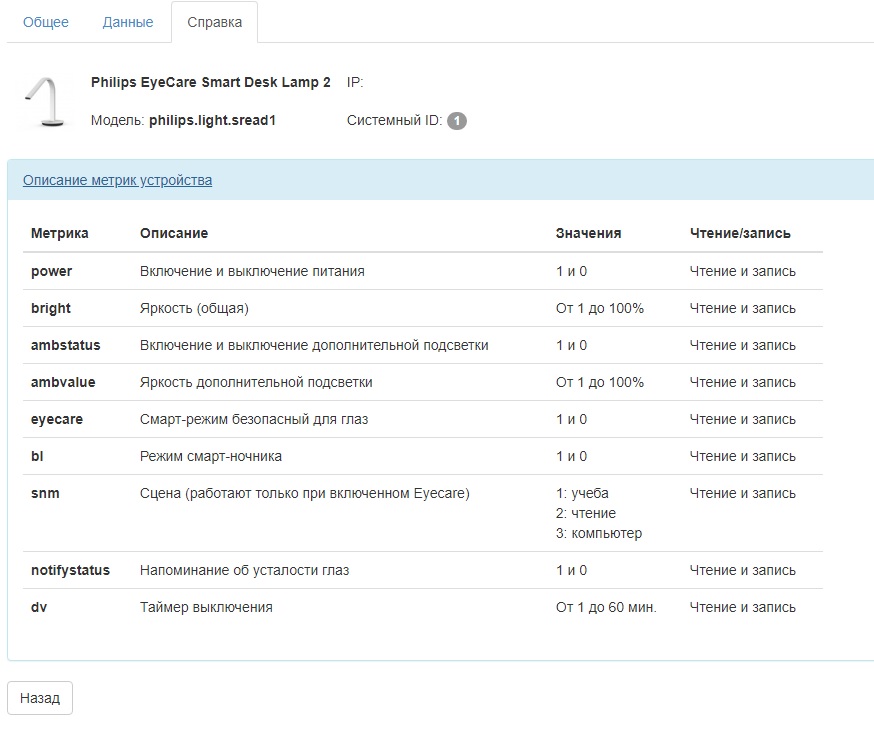
Task: Select the bright metric name
Action: pyautogui.click(x=51, y=308)
